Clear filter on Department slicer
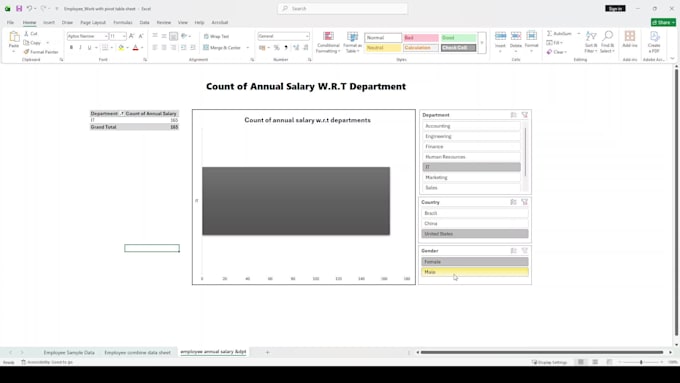 tap(525, 115)
